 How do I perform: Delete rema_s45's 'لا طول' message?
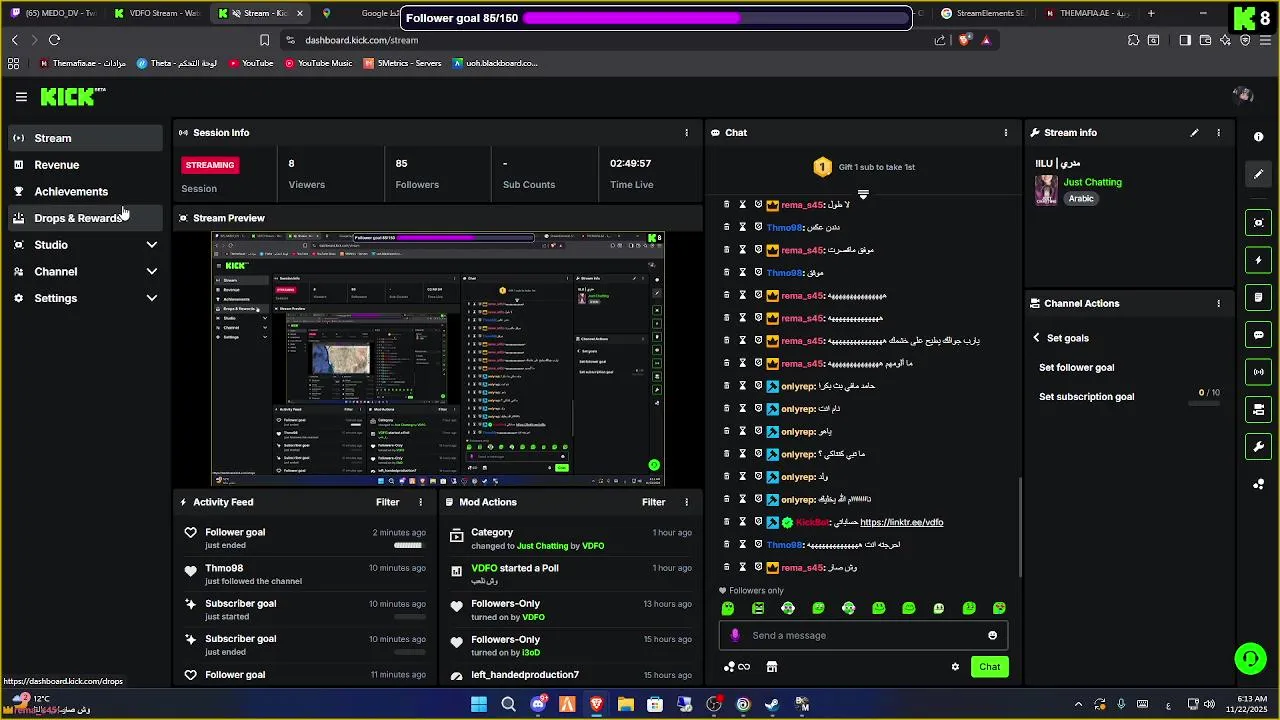point(727,204)
